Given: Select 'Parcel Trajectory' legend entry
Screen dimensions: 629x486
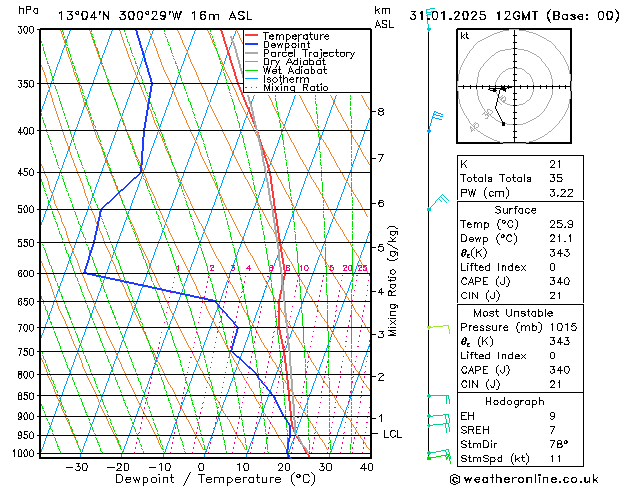Looking at the screenshot, I should click(x=309, y=53).
